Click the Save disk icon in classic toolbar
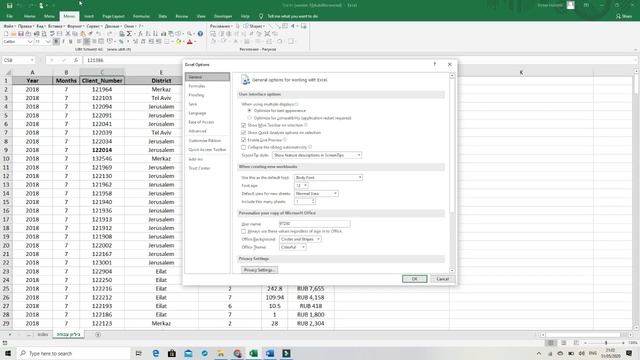 [x=20, y=34]
